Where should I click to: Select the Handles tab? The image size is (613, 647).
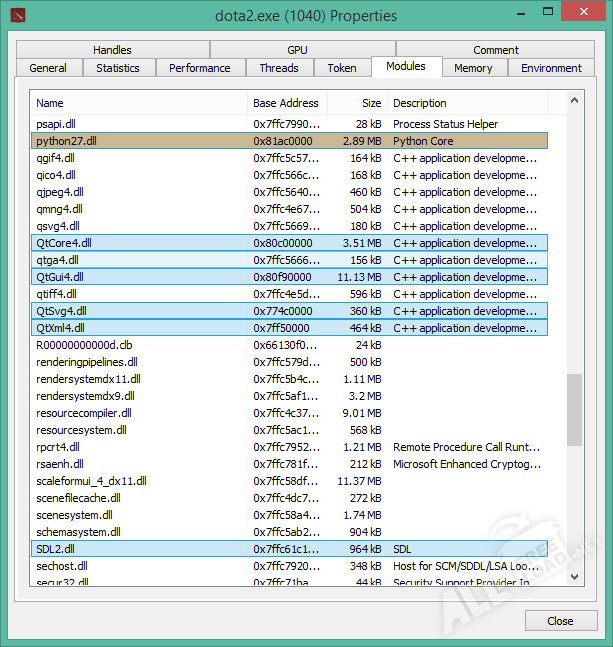[112, 50]
